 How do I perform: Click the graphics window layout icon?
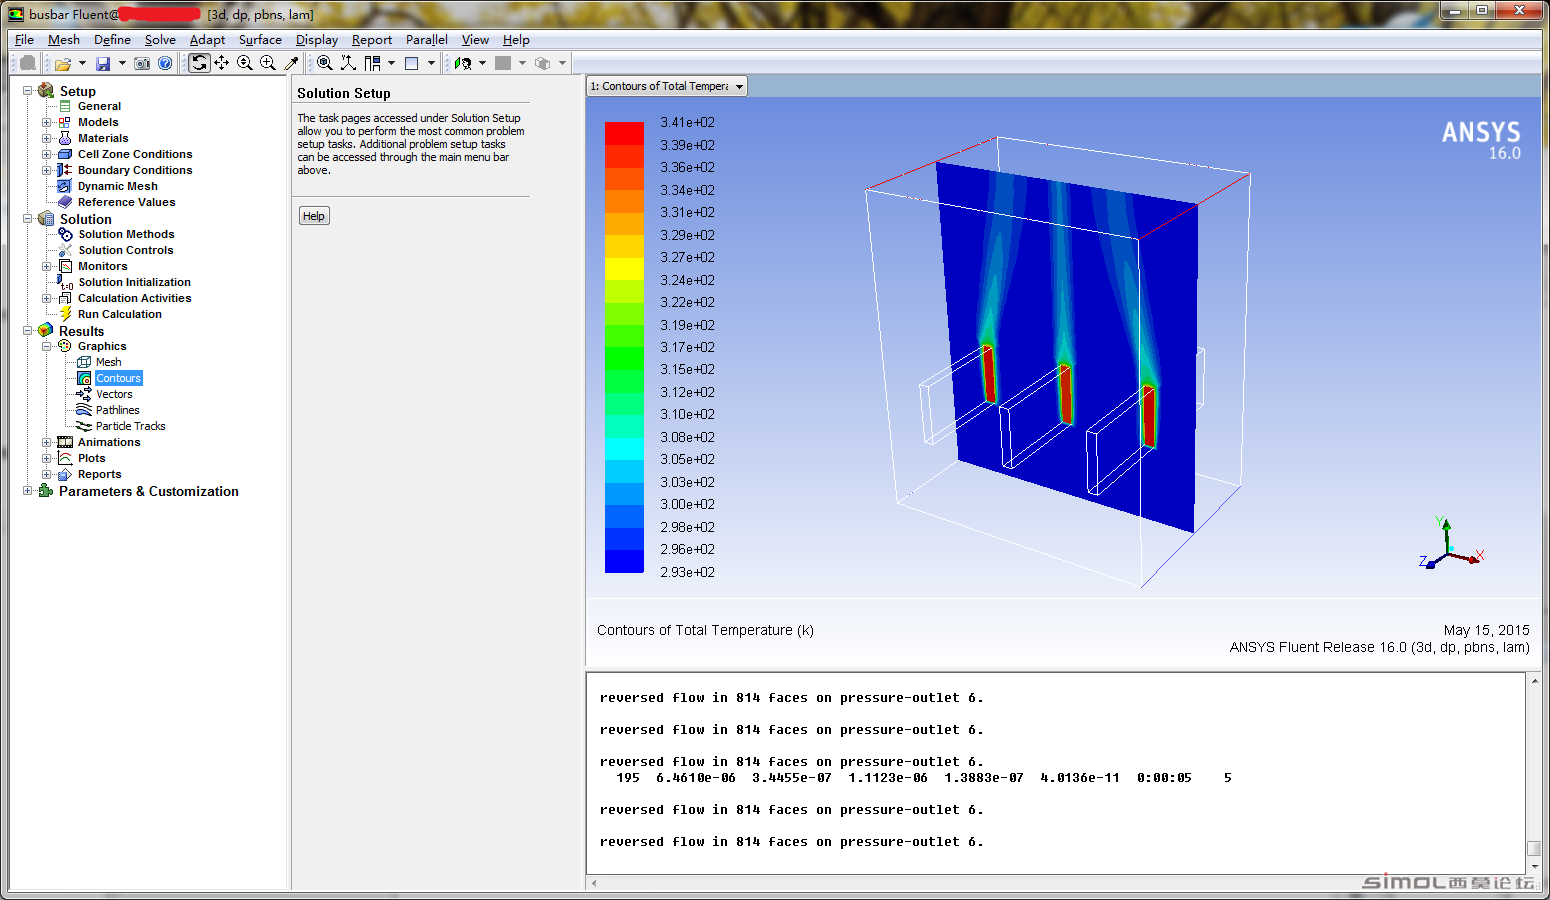click(411, 63)
